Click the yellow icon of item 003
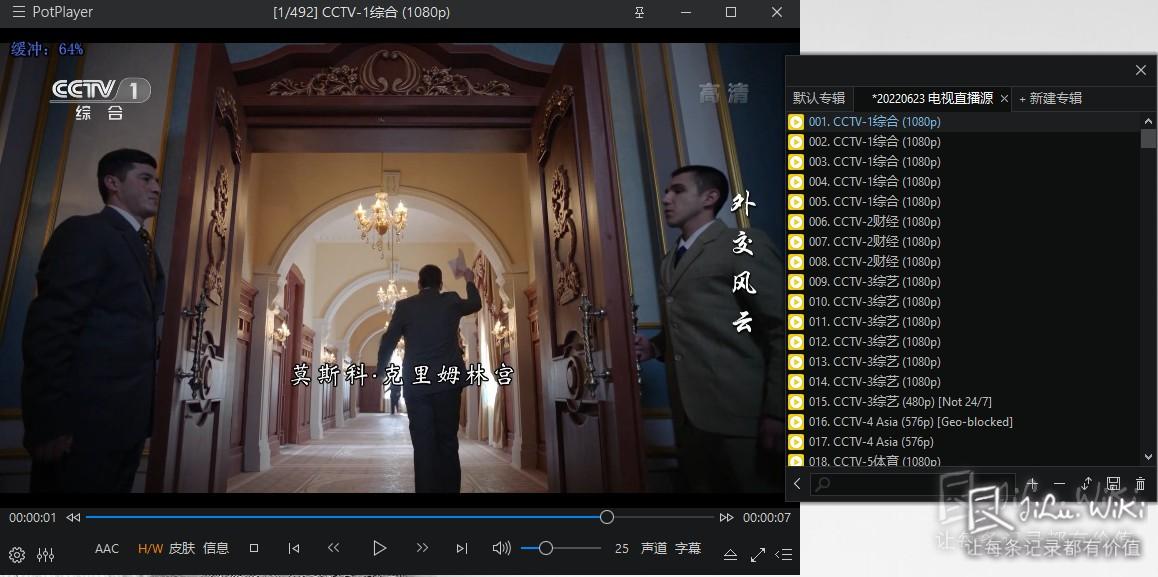Image resolution: width=1158 pixels, height=577 pixels. (x=796, y=162)
